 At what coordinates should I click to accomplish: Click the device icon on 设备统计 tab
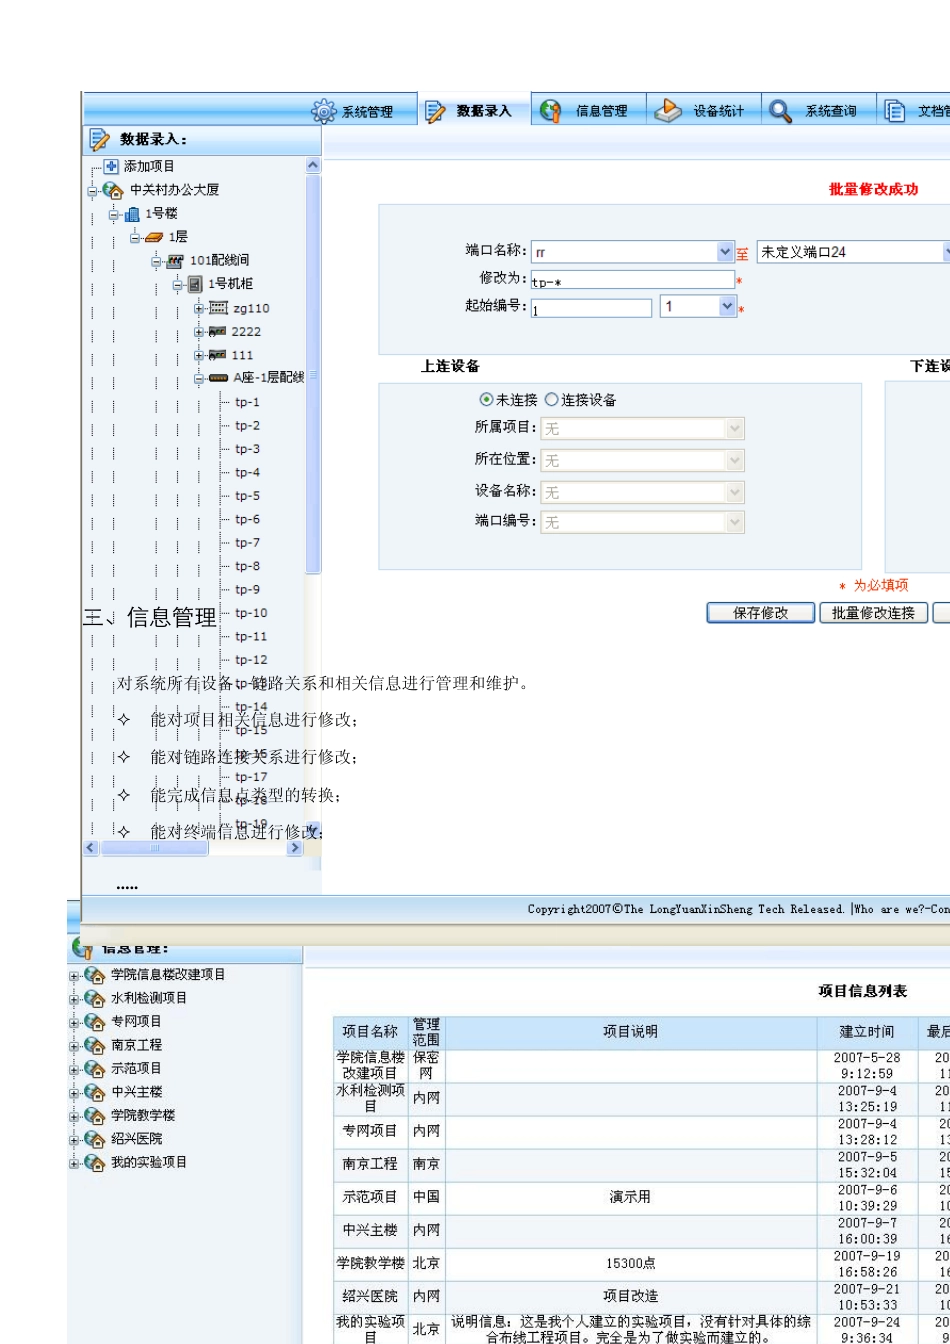(x=667, y=111)
